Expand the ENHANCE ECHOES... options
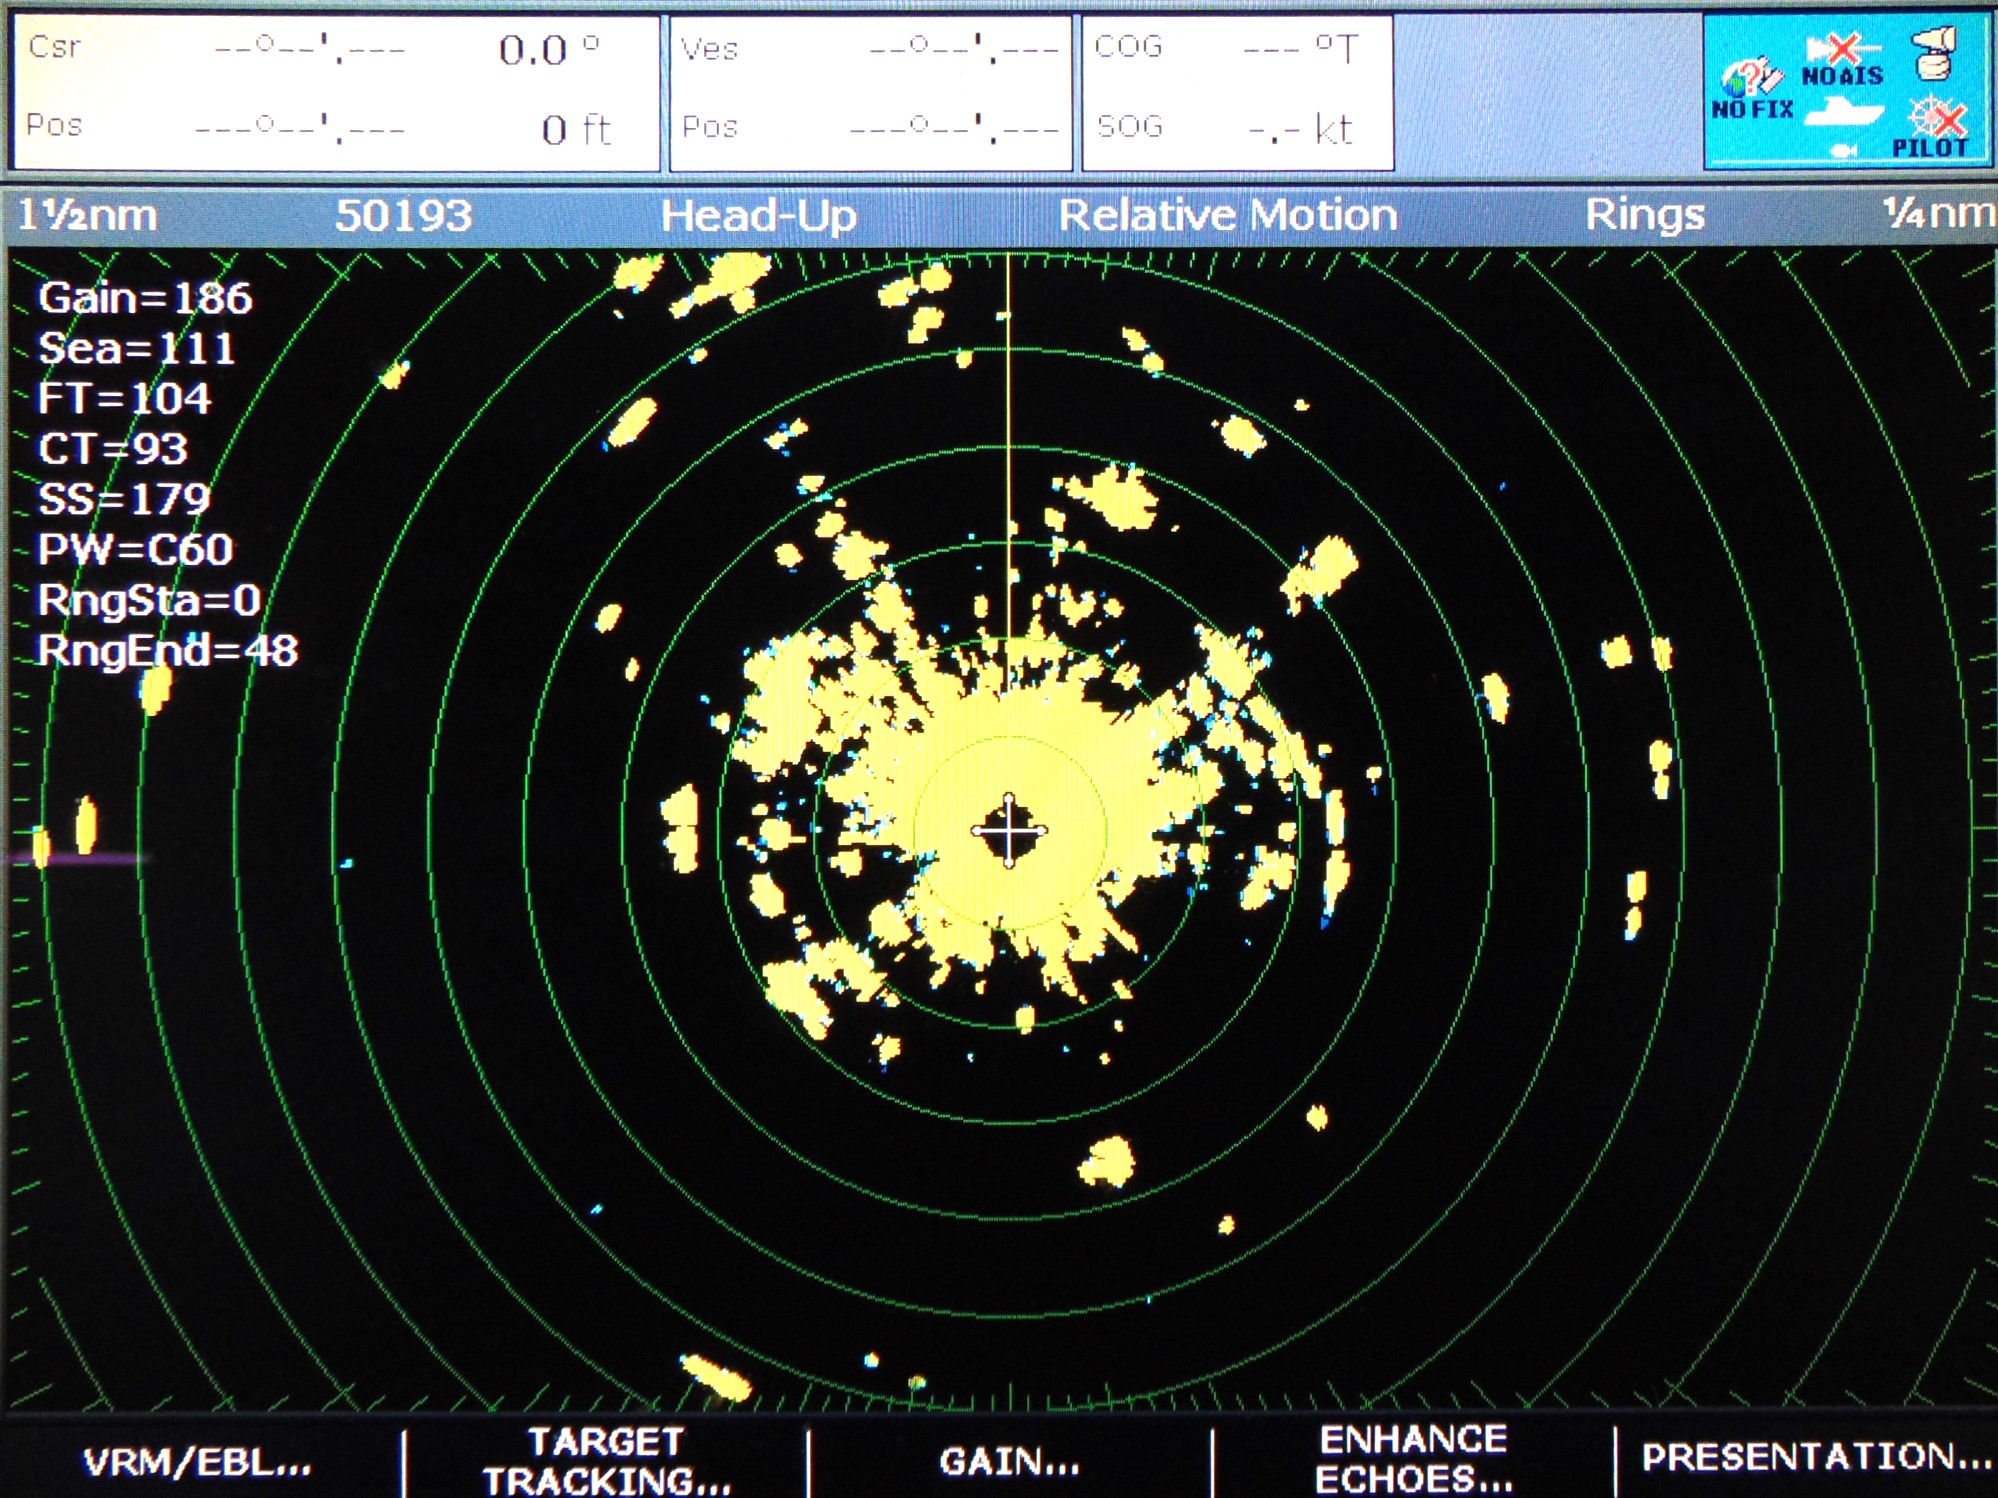 tap(1413, 1460)
